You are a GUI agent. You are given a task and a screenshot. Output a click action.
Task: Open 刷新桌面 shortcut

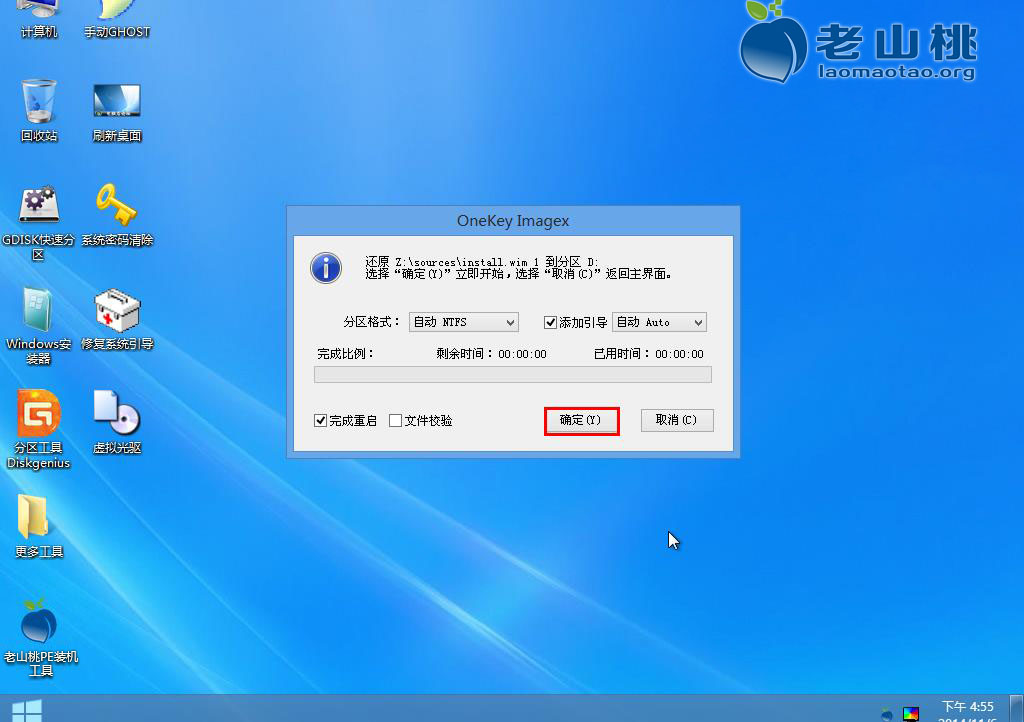click(x=117, y=100)
